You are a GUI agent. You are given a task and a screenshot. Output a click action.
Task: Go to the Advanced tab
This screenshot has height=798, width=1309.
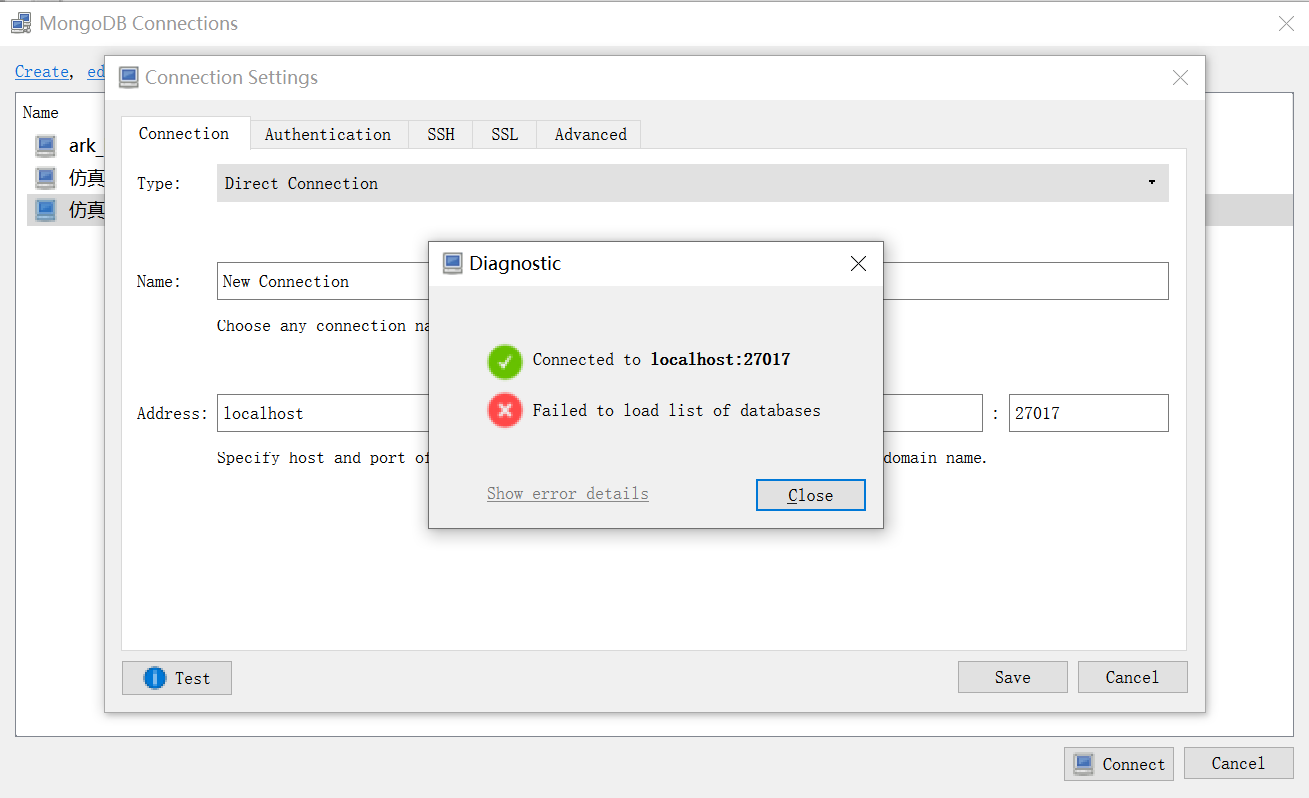click(590, 134)
